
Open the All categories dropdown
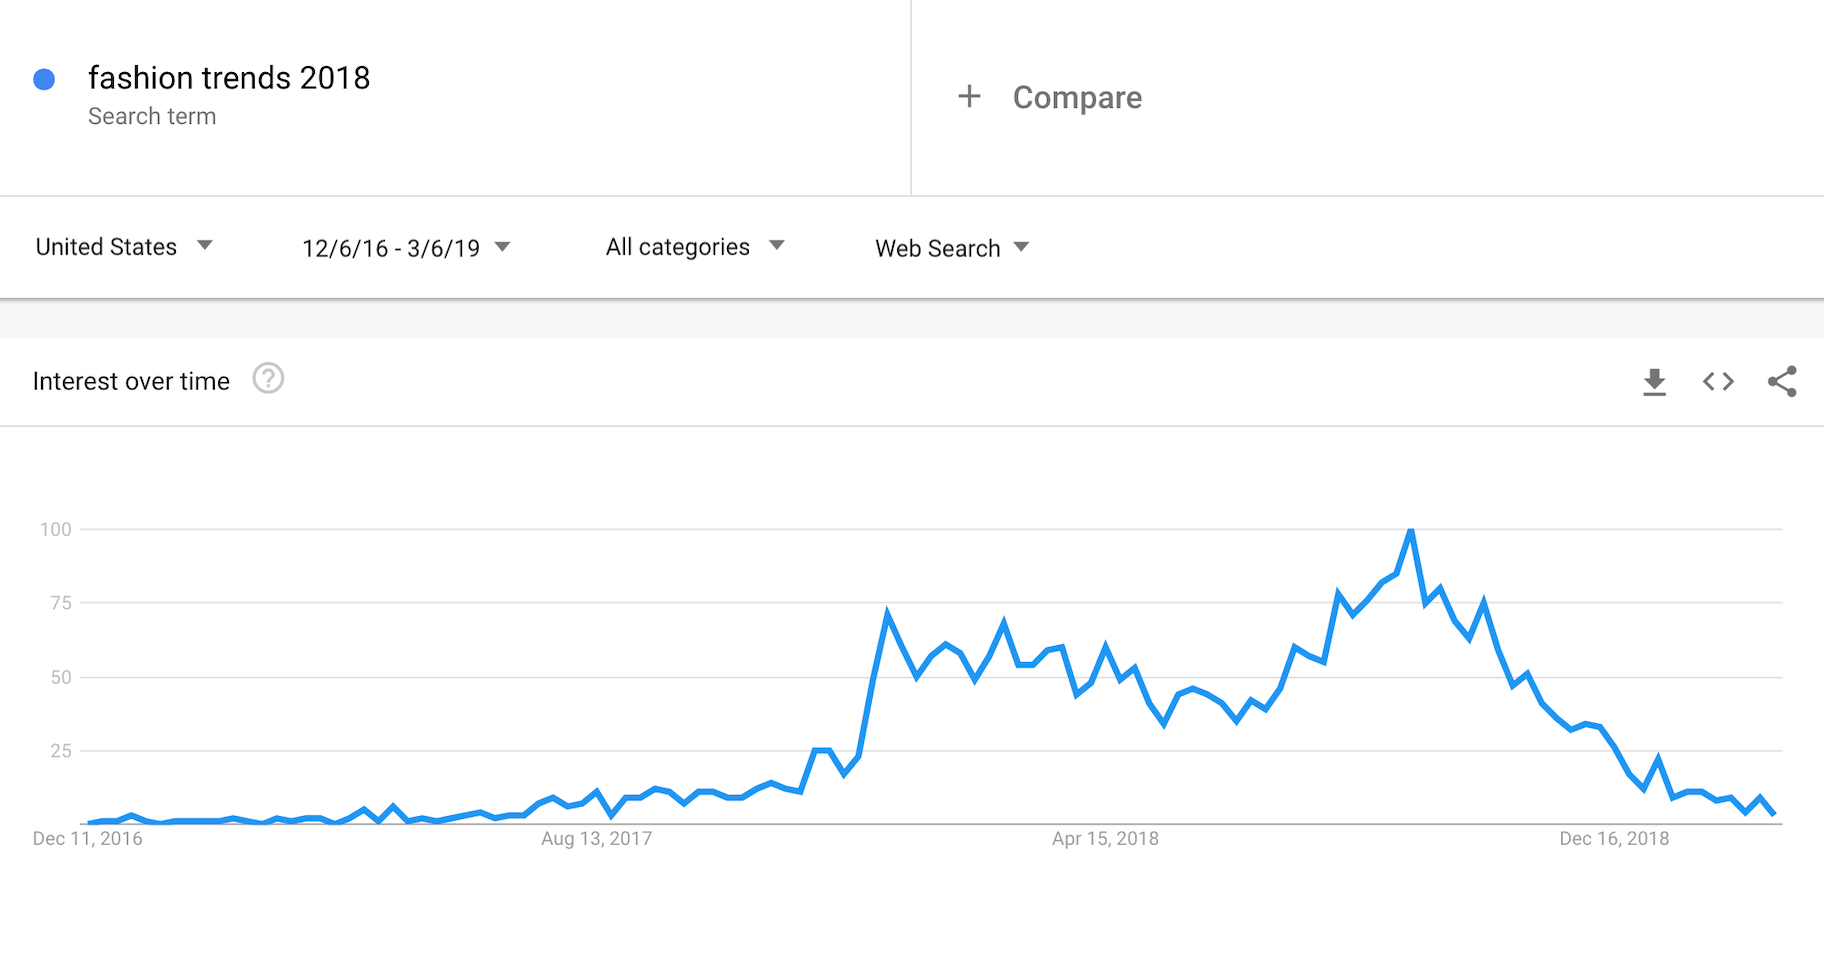tap(695, 247)
